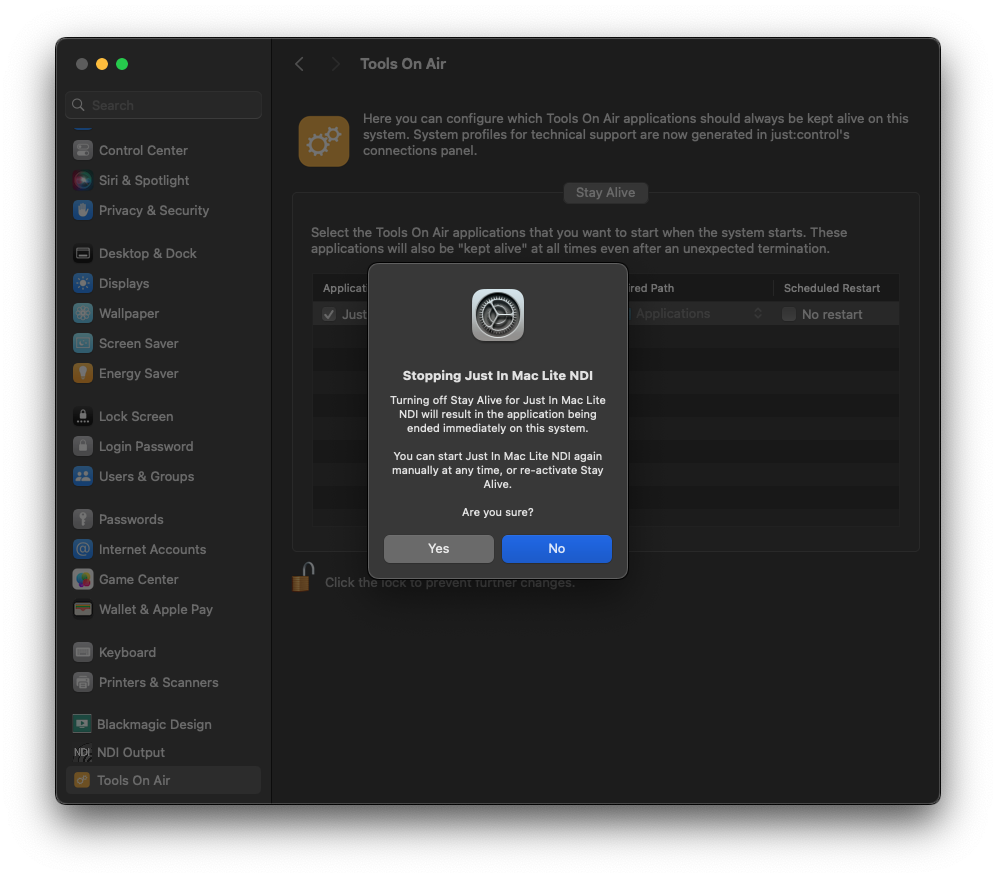Screen dimensions: 996x878
Task: Select Tools On Air gear icon in sidebar
Action: pyautogui.click(x=82, y=780)
